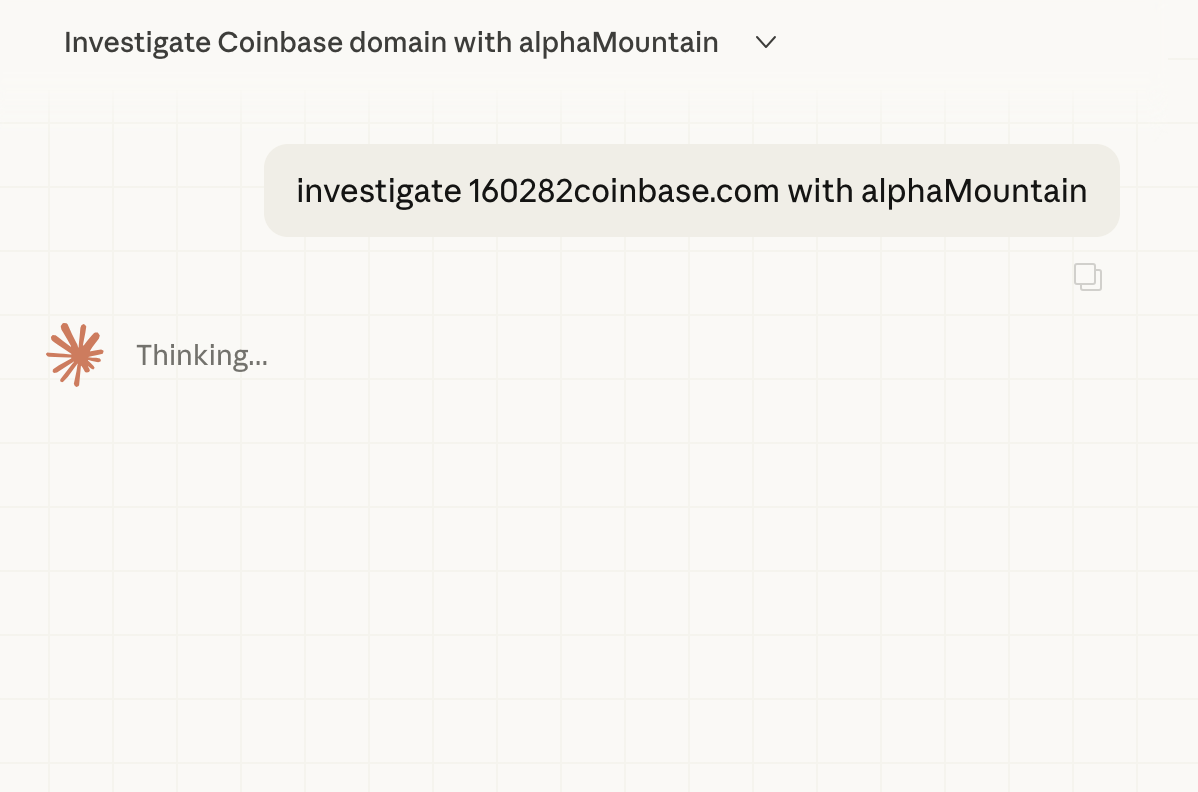
Task: Copy the user message with copy icon
Action: coord(1087,277)
